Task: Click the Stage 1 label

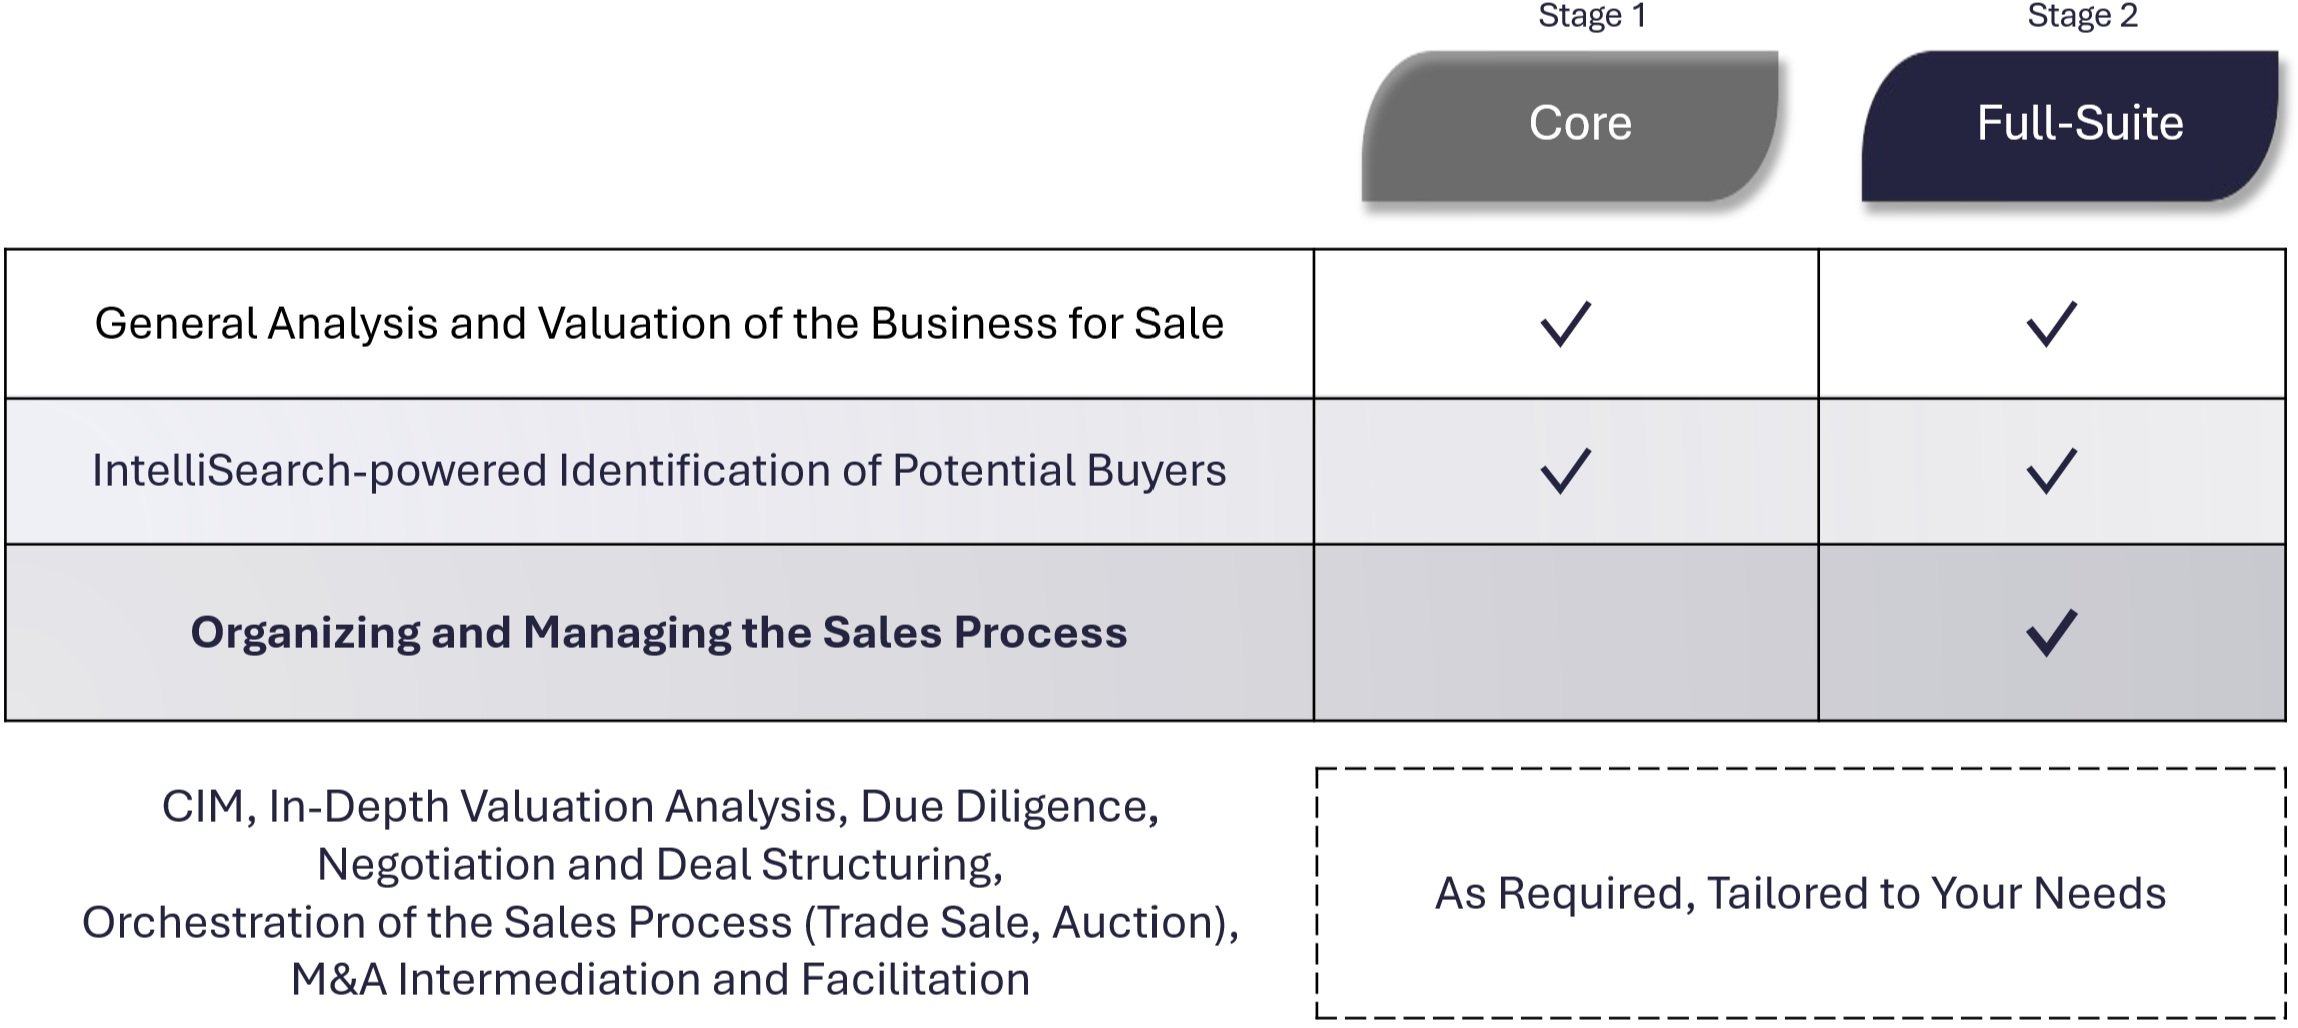Action: tap(1591, 16)
